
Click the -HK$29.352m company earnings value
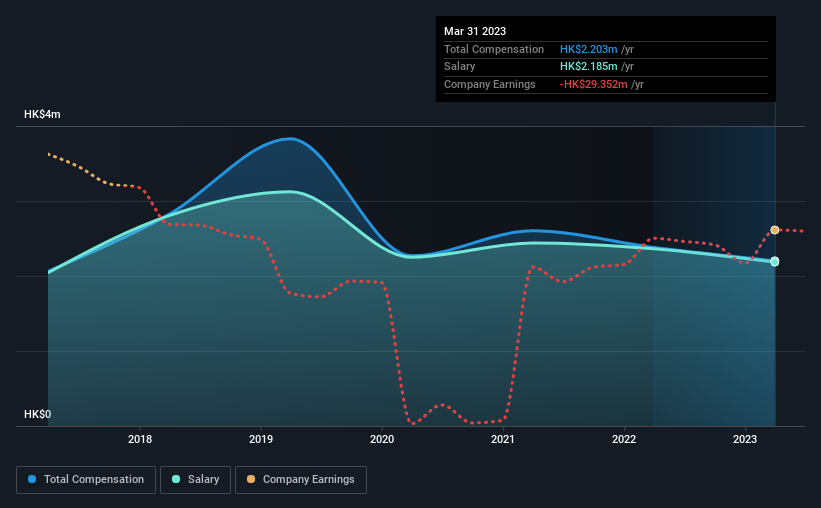click(593, 84)
